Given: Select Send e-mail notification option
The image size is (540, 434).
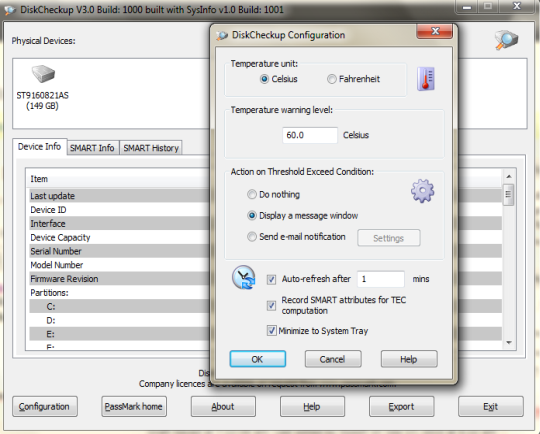Looking at the screenshot, I should [x=252, y=237].
